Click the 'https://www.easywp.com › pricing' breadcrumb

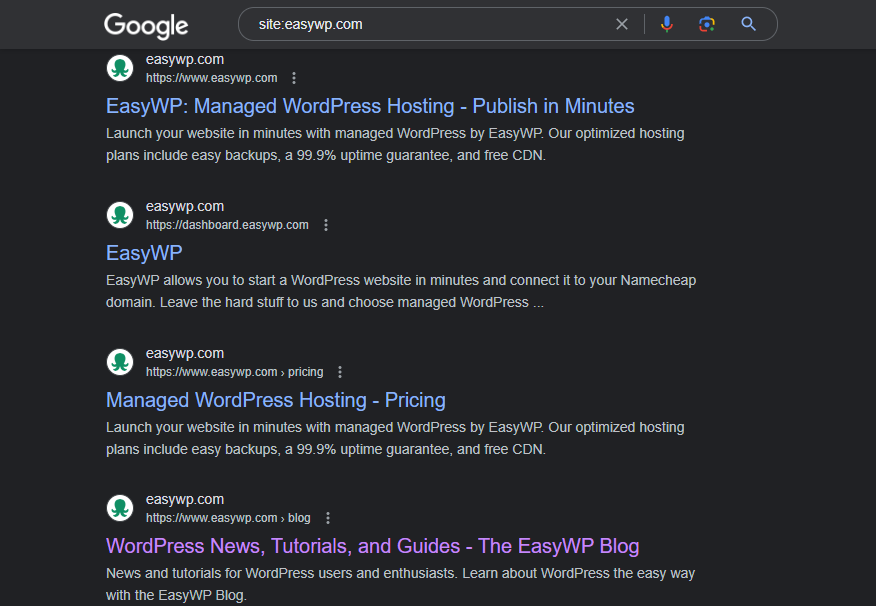[x=235, y=372]
